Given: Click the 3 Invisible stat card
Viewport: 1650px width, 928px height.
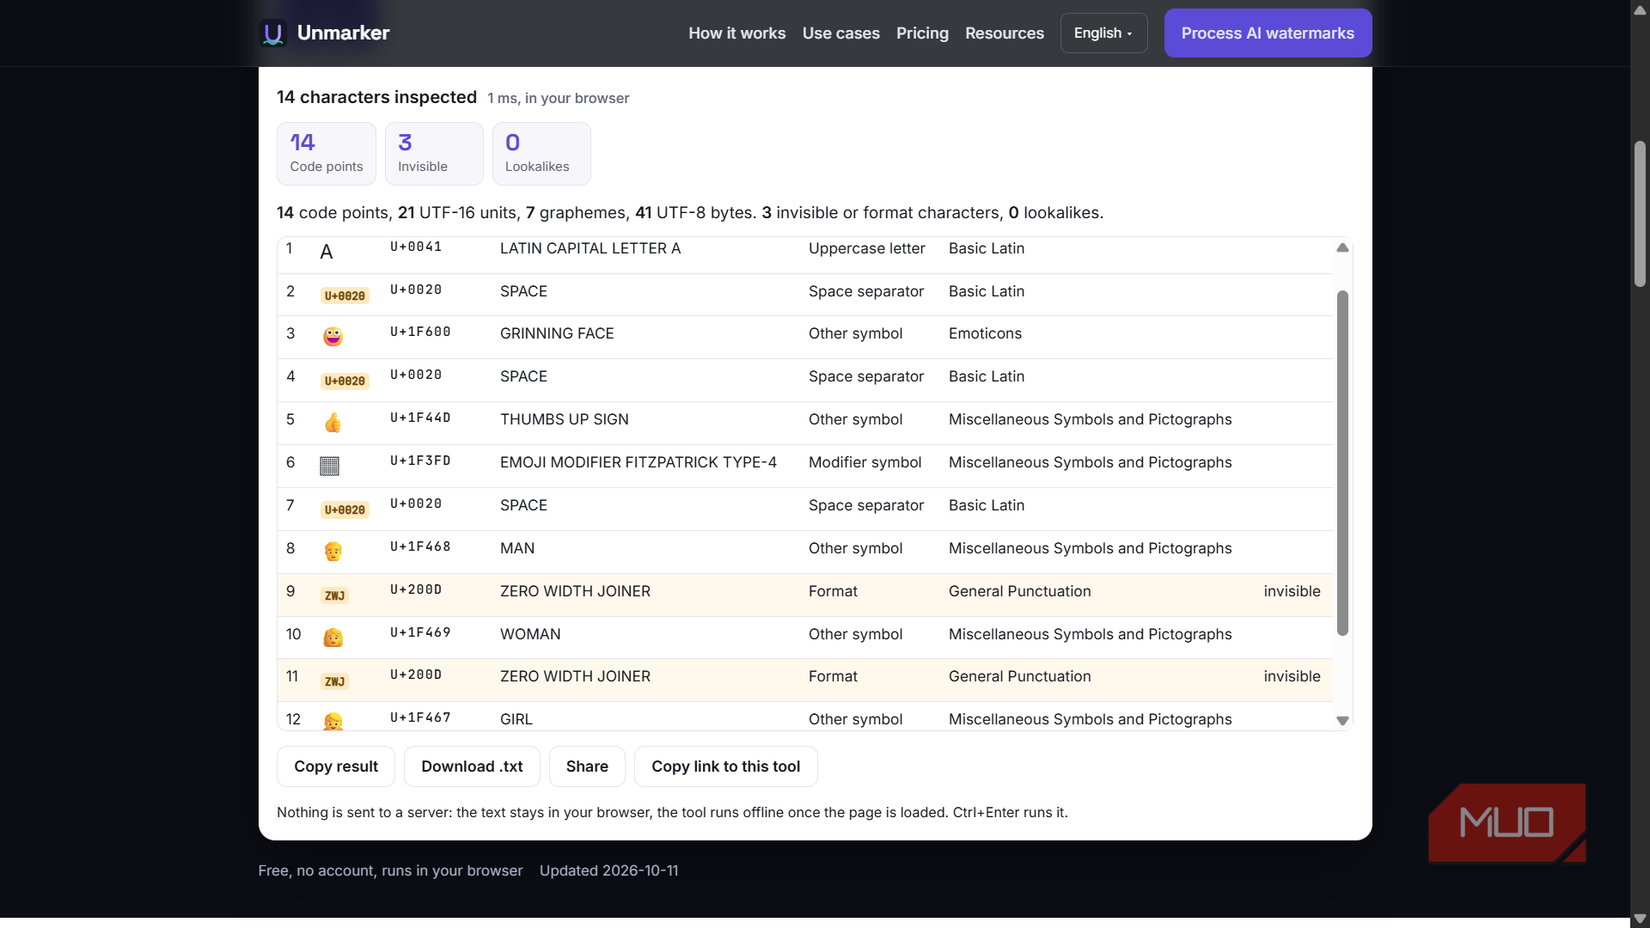Looking at the screenshot, I should 434,154.
